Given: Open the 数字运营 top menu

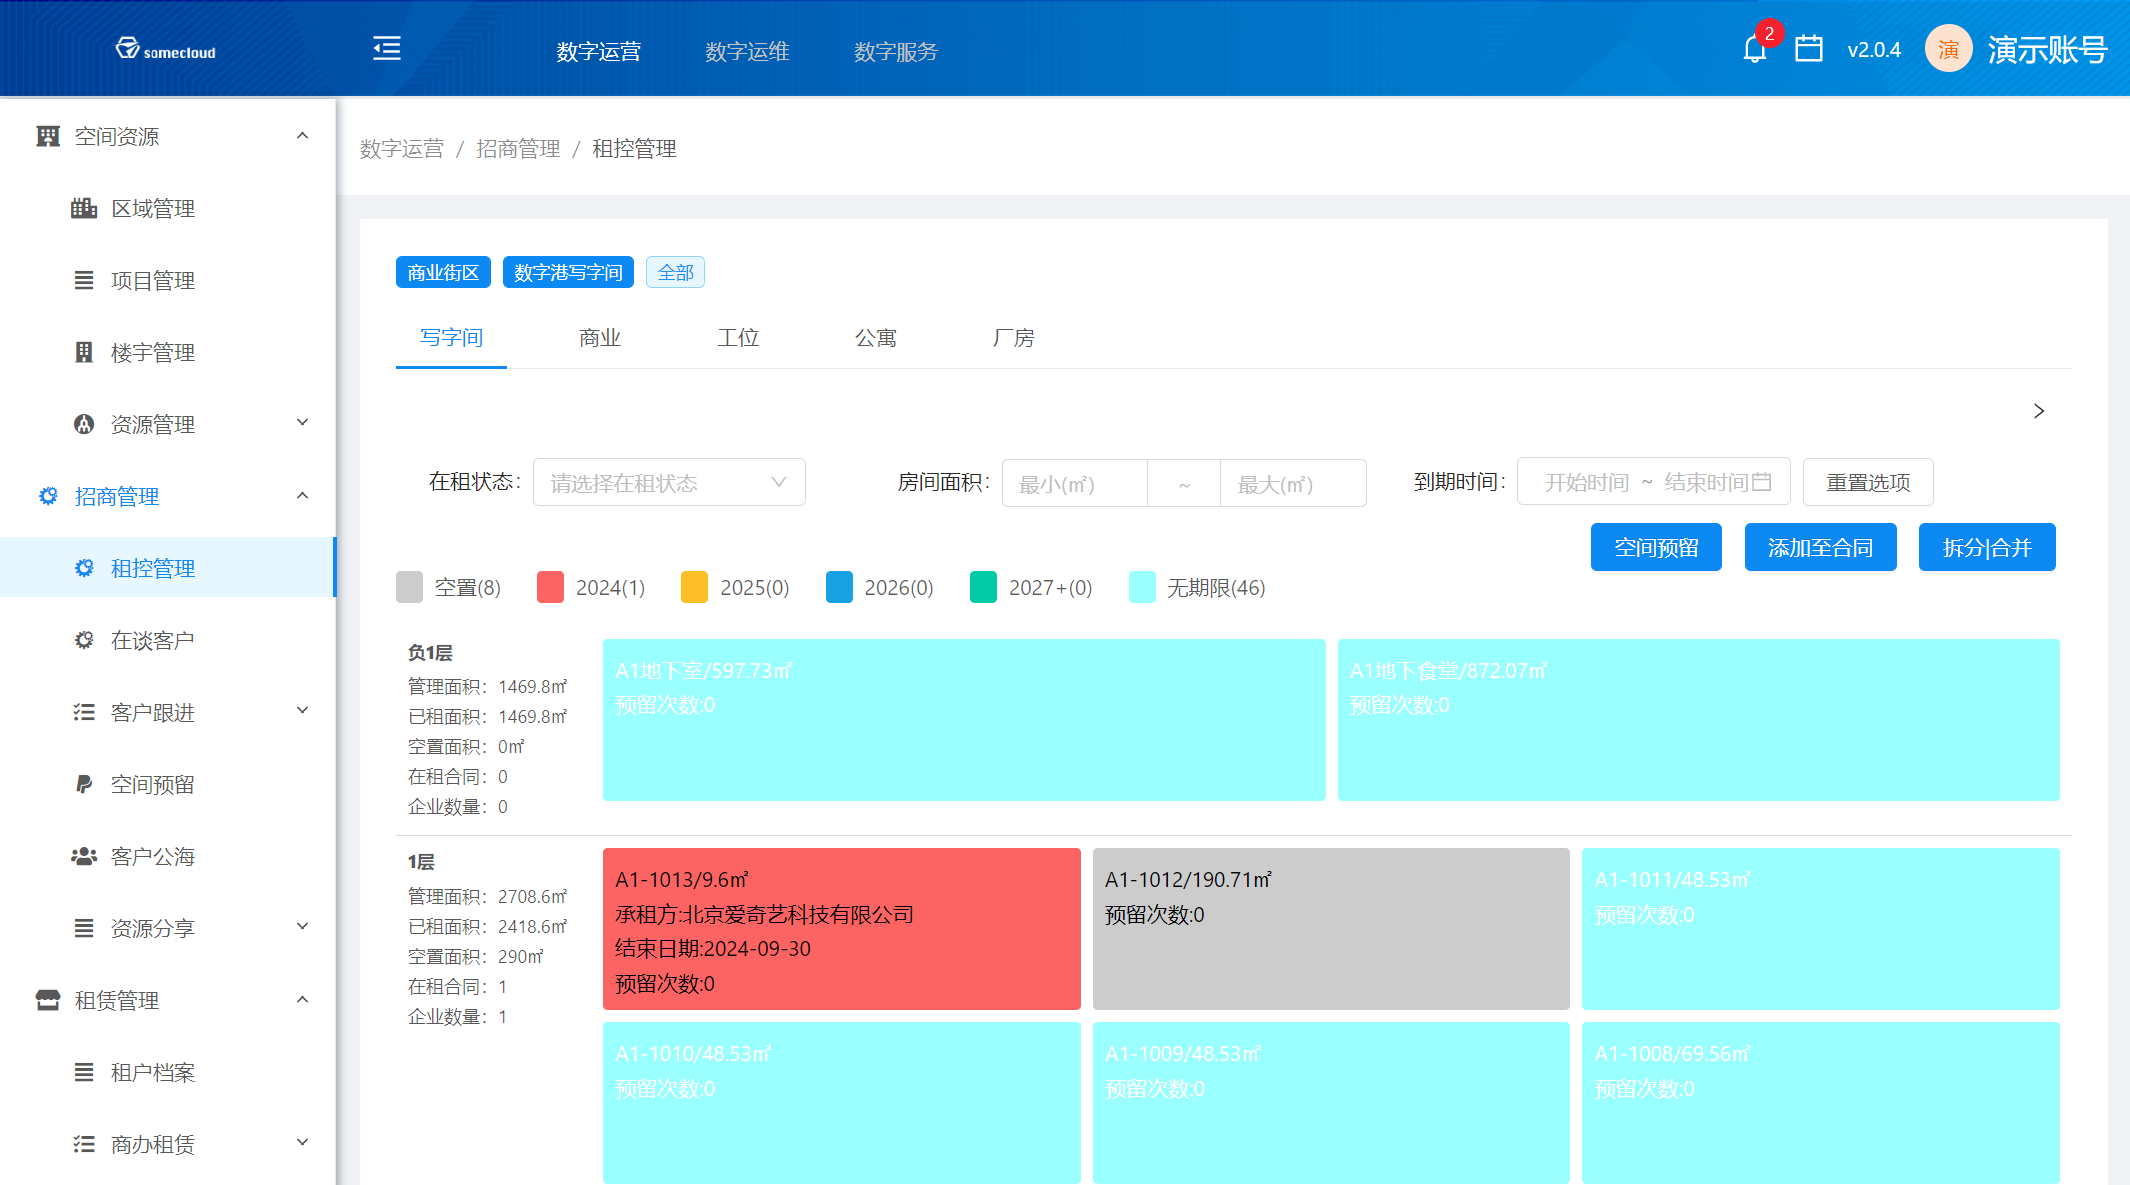Looking at the screenshot, I should click(599, 51).
